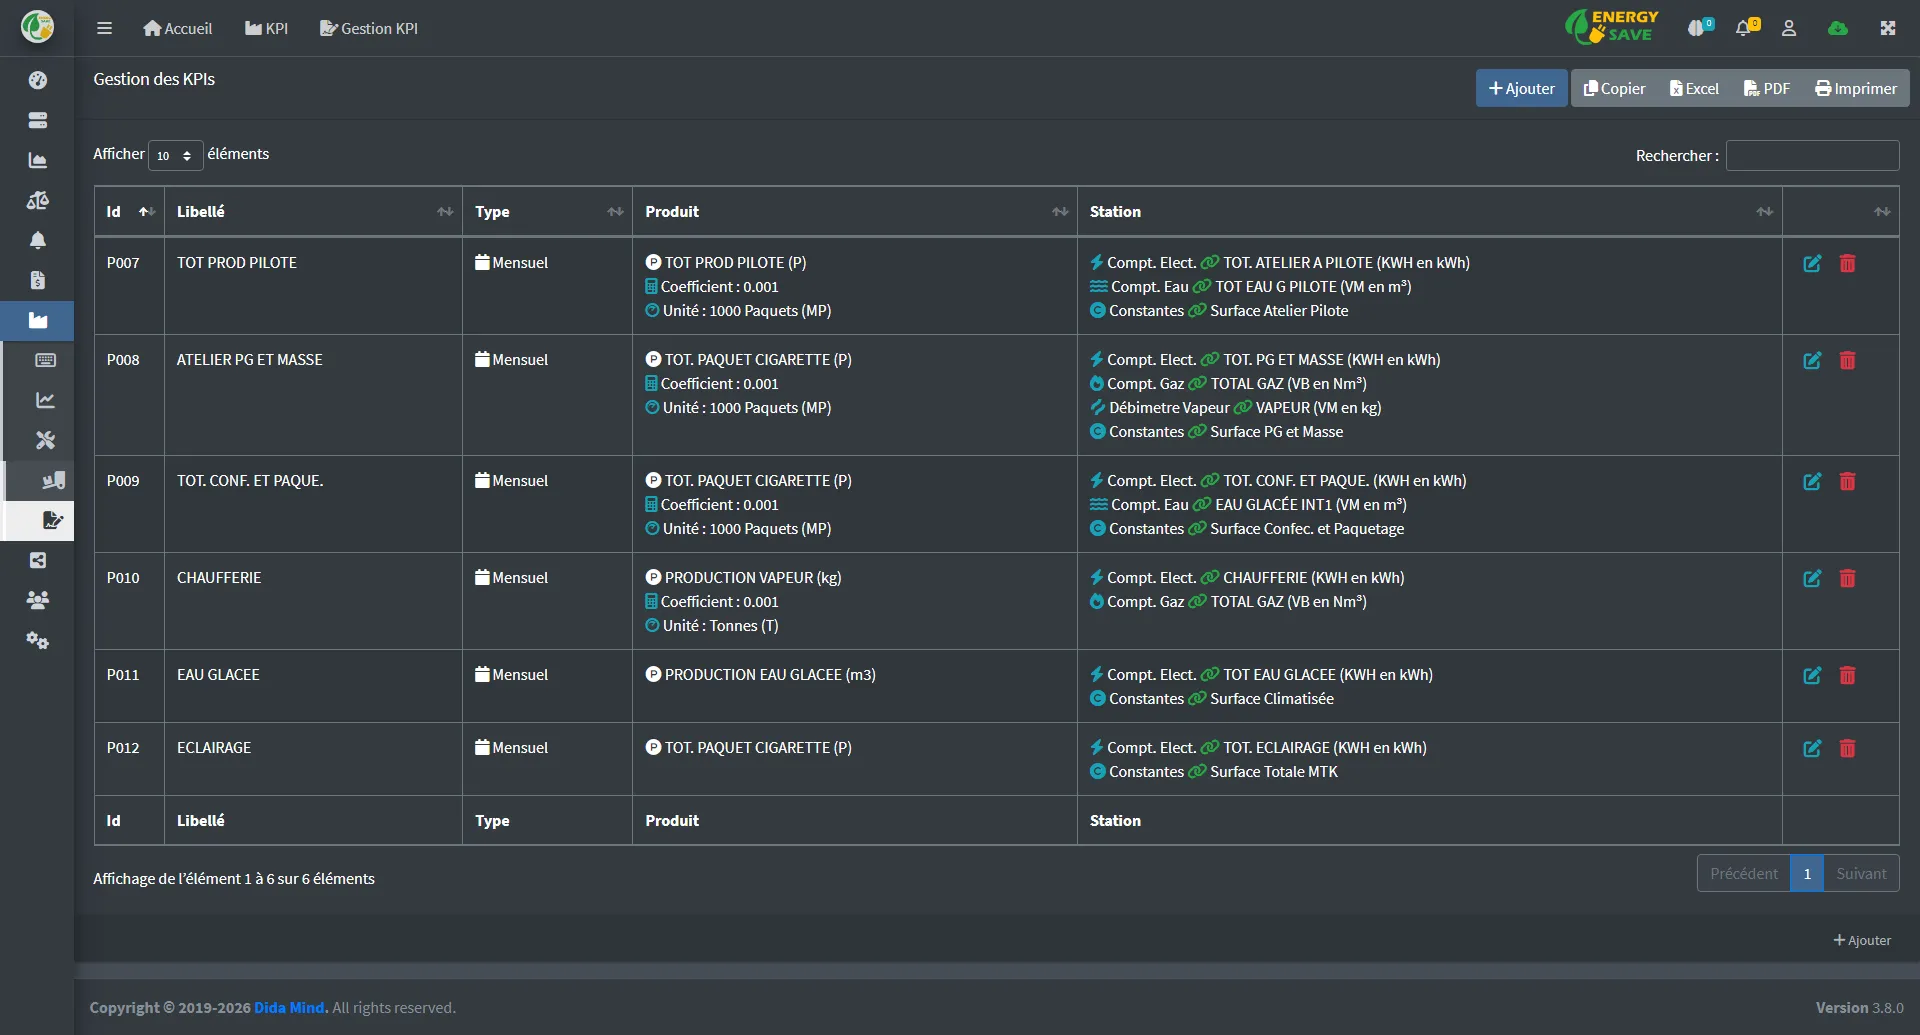
Task: Click cell text 'TOT. ECLAIRAGE (KWH en kWh)'
Action: tap(1325, 748)
